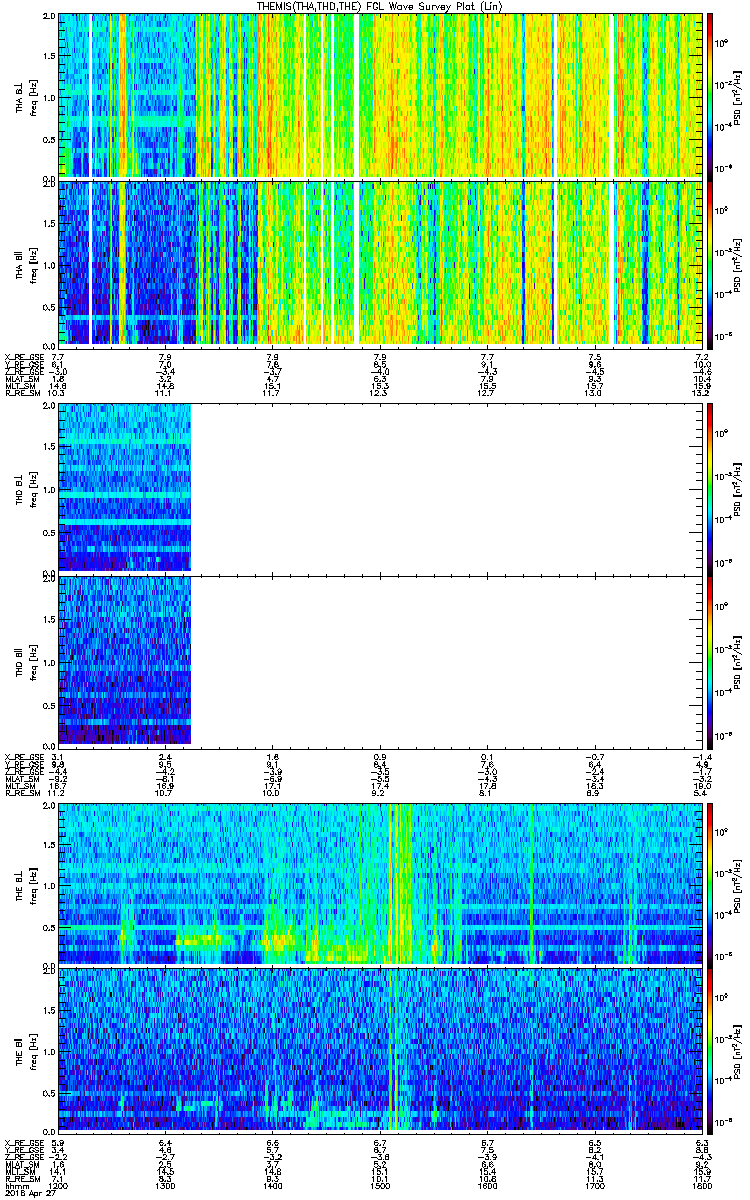
Task: Click the MLAT_SM row label under THE panels
Action: [21, 1166]
